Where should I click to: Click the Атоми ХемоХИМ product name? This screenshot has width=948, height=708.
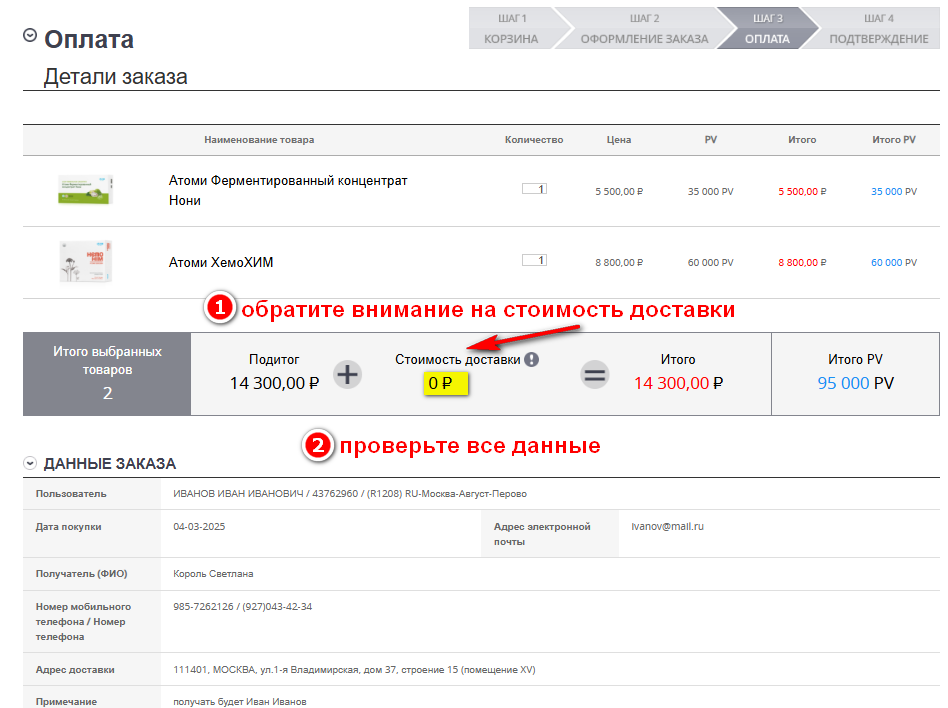[221, 263]
